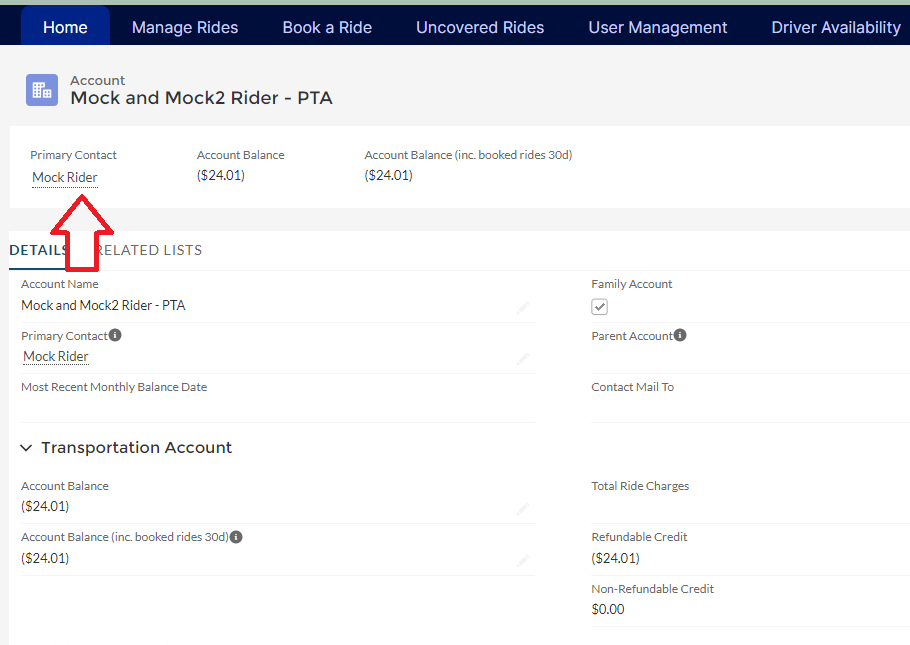Screen dimensions: 910x645
Task: Select the Details tab
Action: pos(36,250)
